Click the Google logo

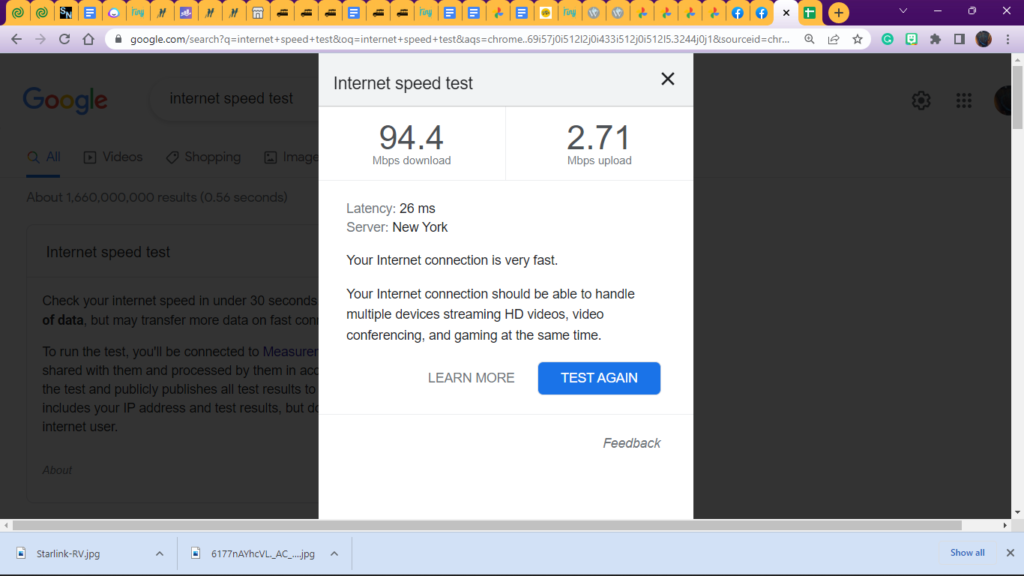(65, 100)
